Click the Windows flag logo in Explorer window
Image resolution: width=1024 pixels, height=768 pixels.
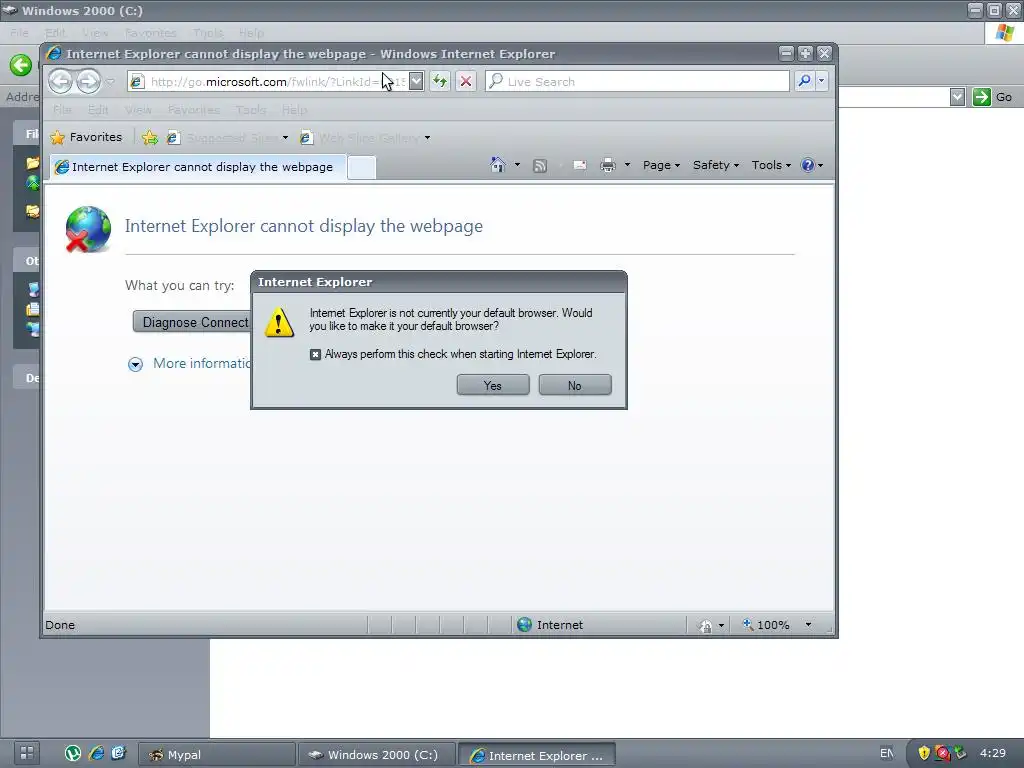tap(1005, 33)
